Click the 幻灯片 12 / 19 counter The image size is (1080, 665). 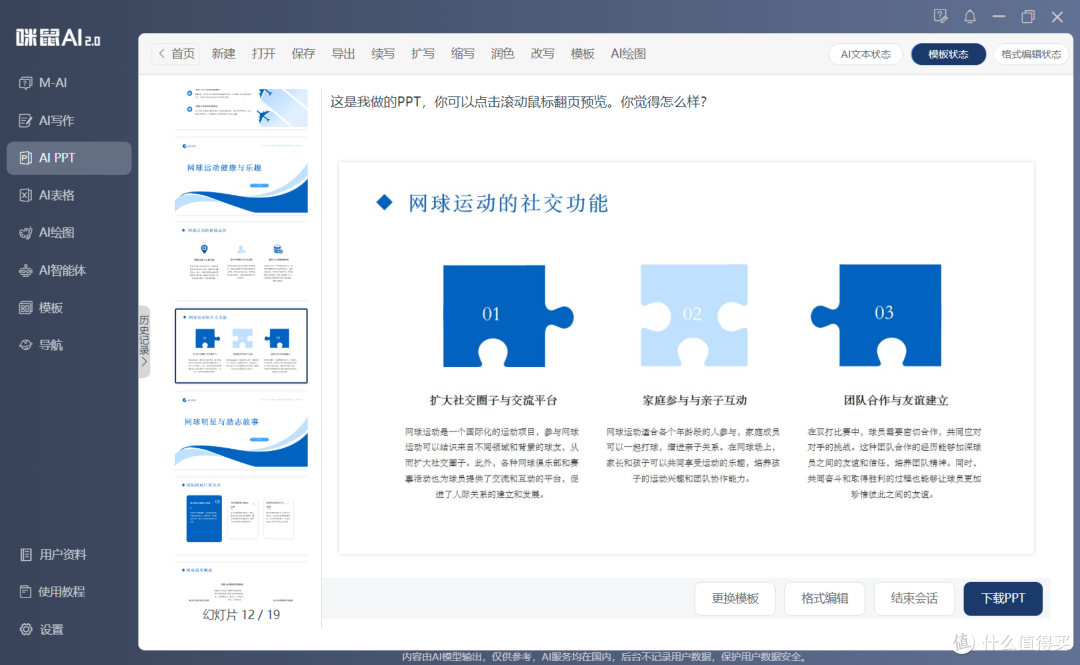point(241,614)
